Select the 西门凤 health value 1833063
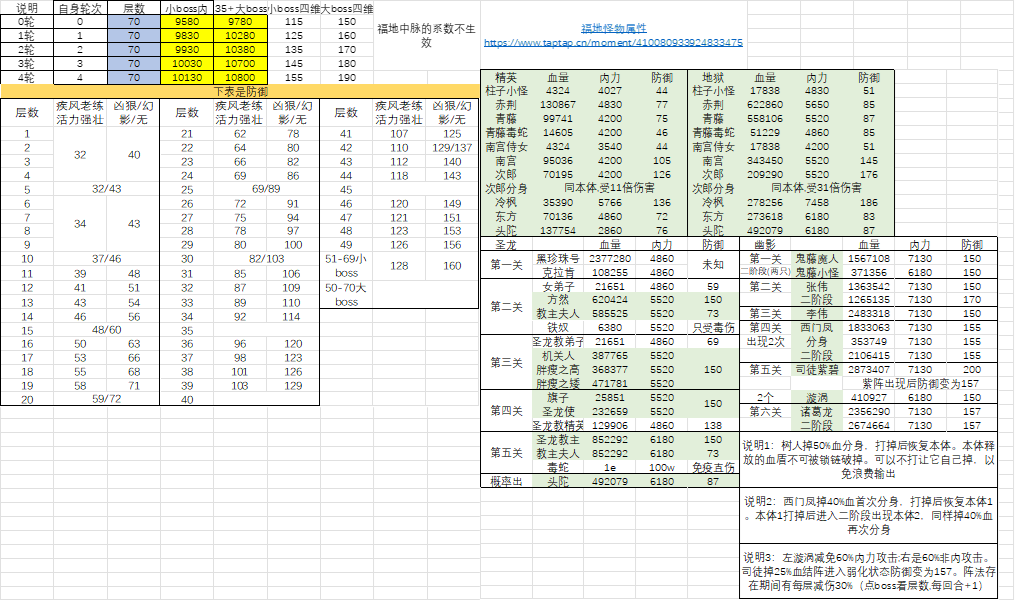This screenshot has width=1015, height=601. 869,328
